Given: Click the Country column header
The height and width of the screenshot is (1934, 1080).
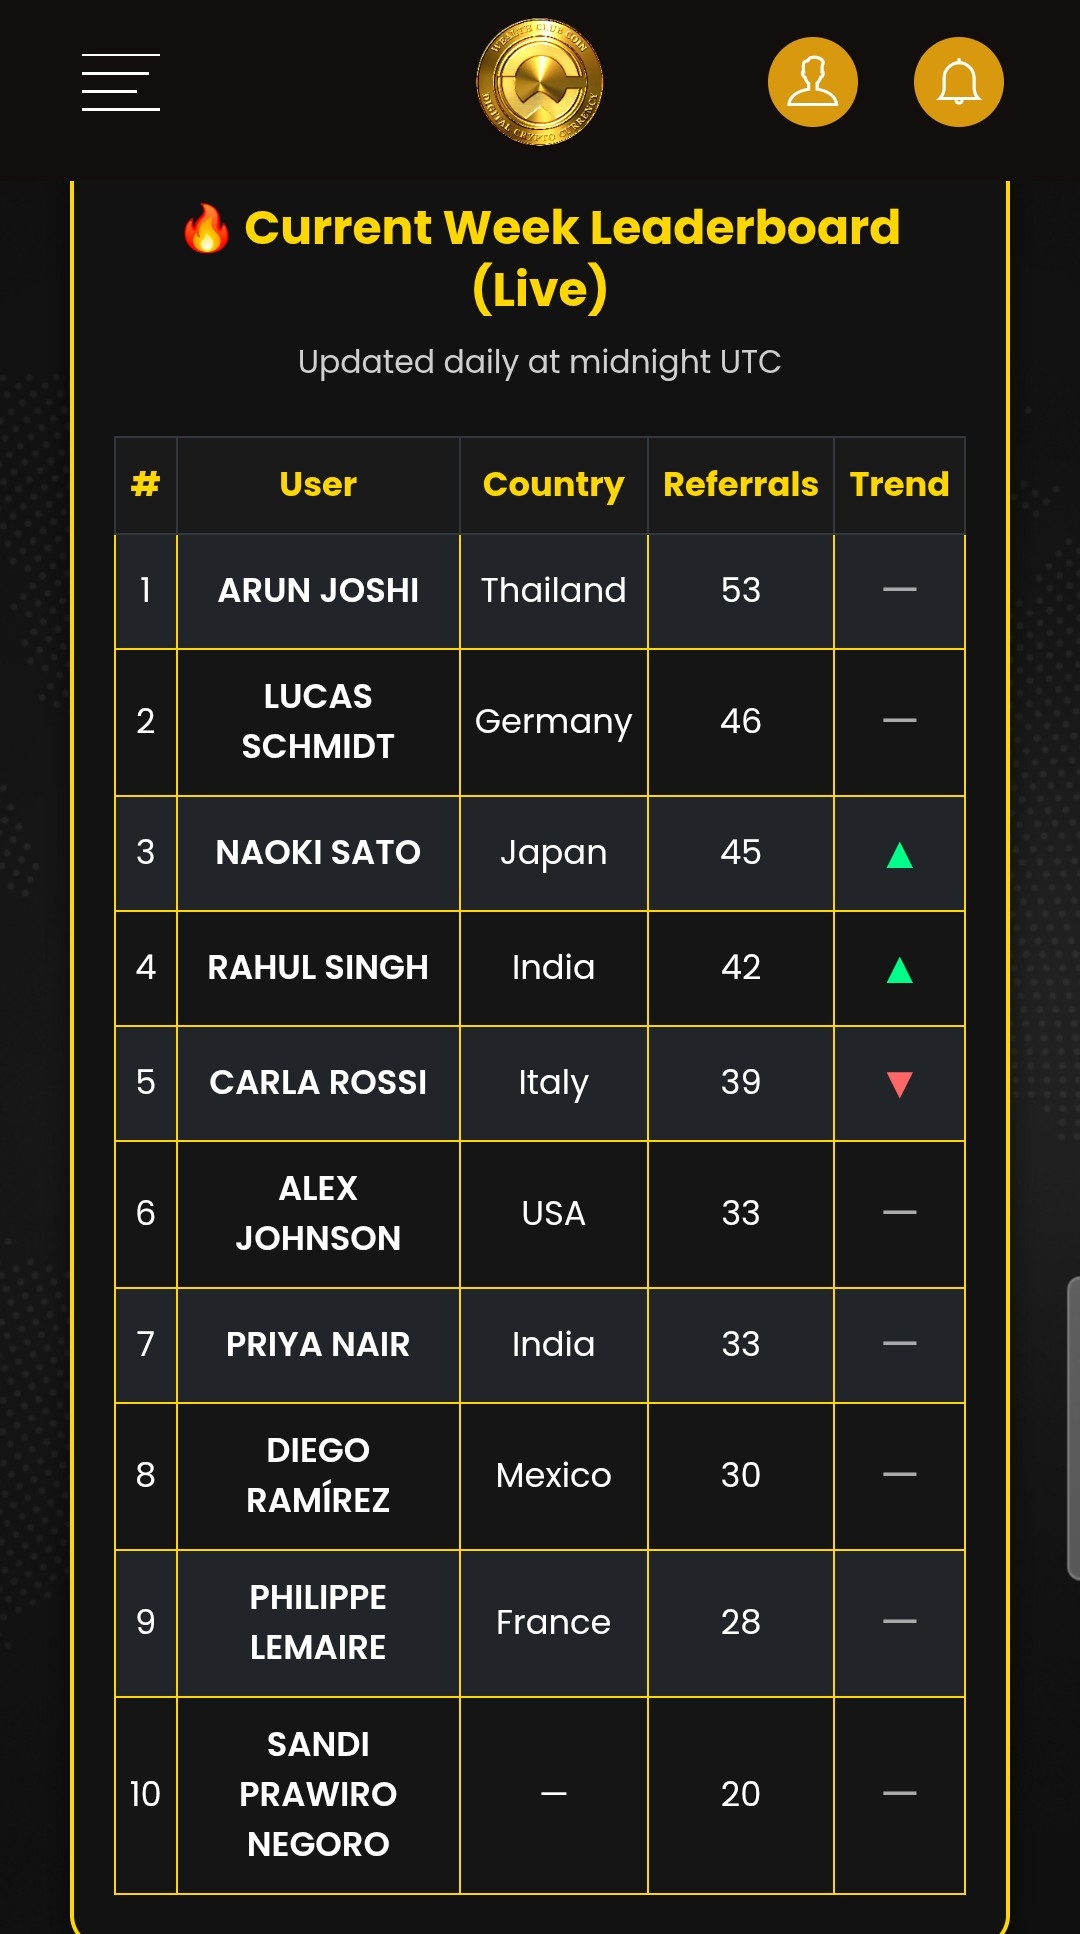Looking at the screenshot, I should pyautogui.click(x=553, y=485).
